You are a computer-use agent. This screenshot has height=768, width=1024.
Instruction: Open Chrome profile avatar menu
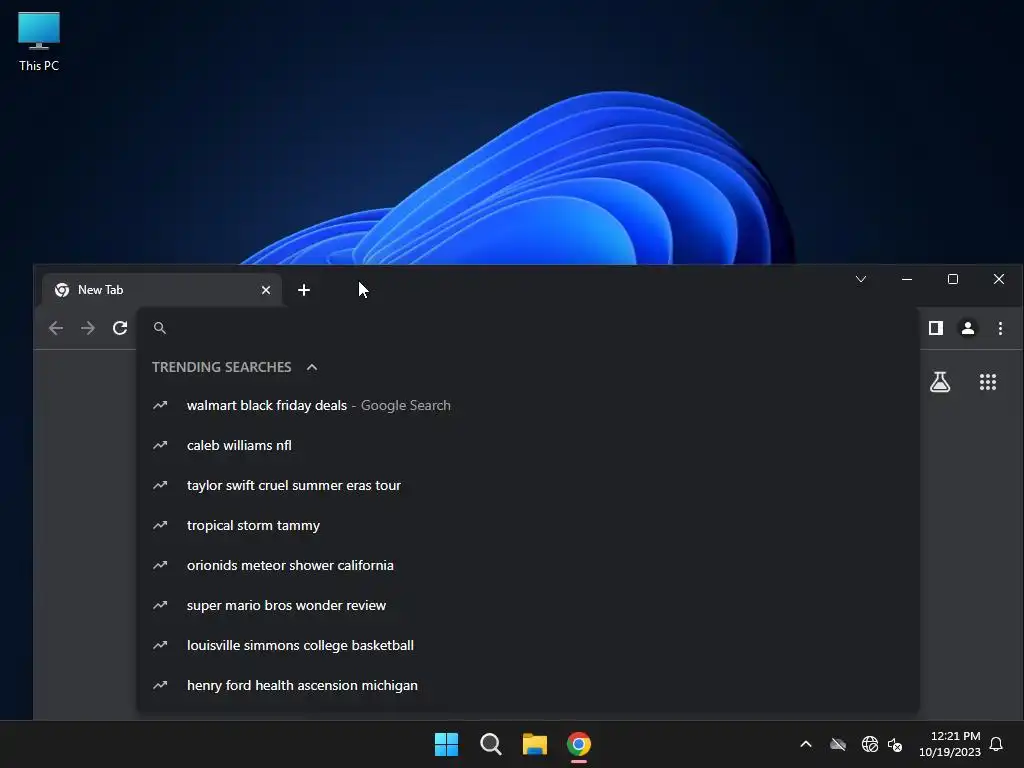(x=968, y=328)
